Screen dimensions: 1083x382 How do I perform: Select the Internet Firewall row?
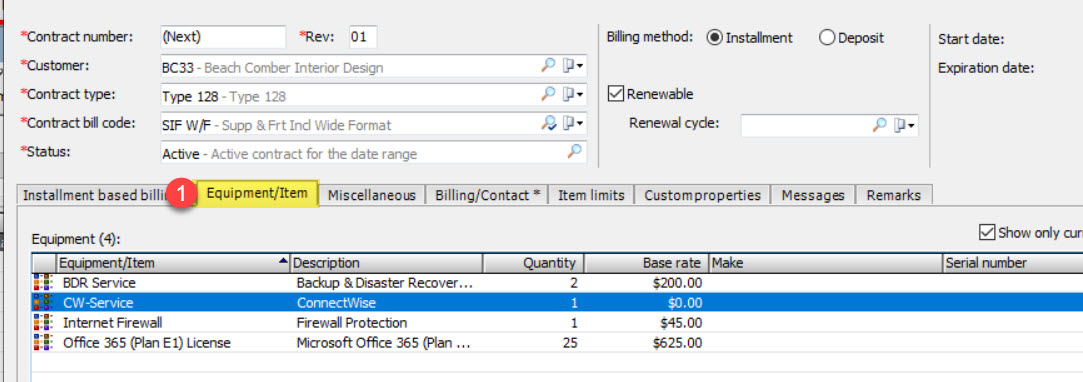click(x=557, y=323)
